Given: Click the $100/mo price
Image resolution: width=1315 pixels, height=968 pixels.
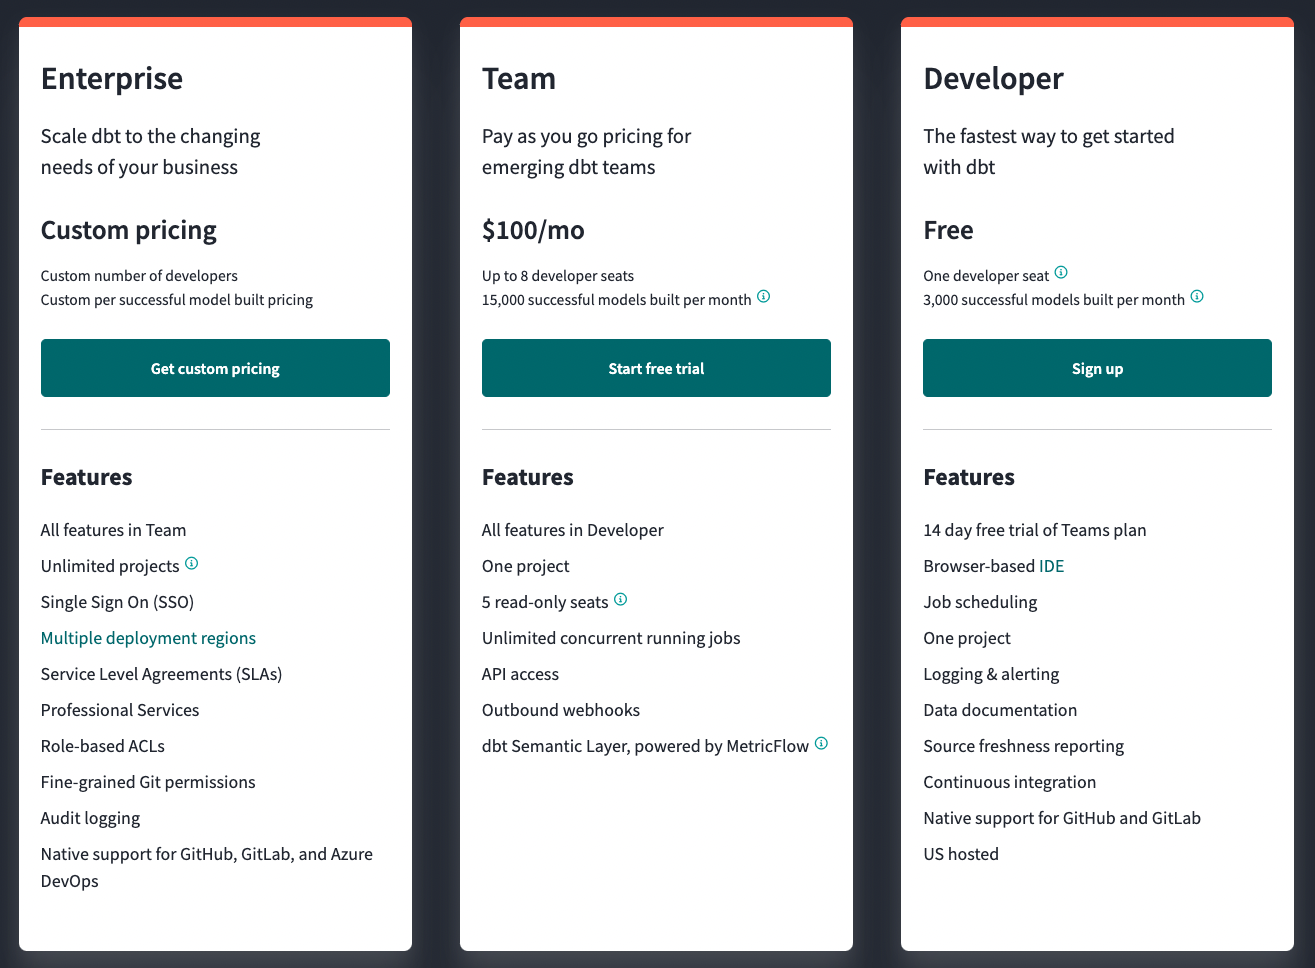Looking at the screenshot, I should [533, 230].
